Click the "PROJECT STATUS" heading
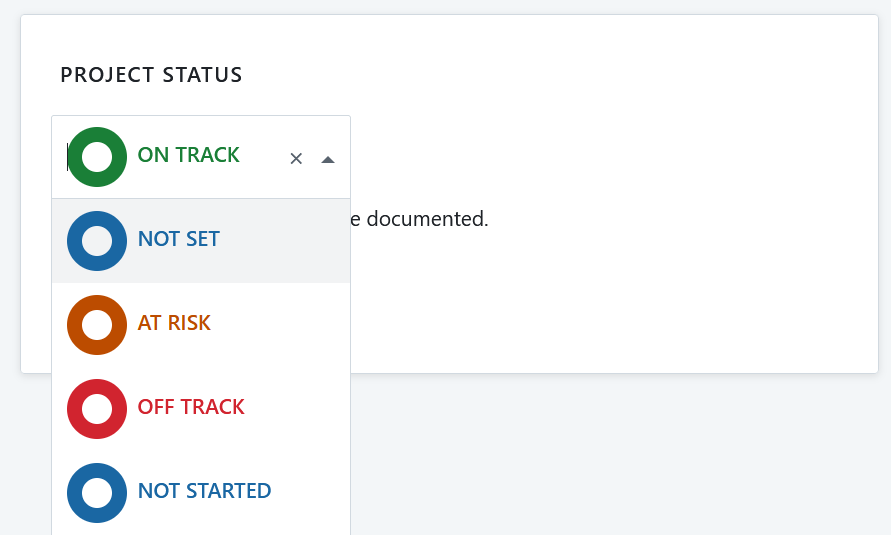Viewport: 891px width, 535px height. [151, 75]
